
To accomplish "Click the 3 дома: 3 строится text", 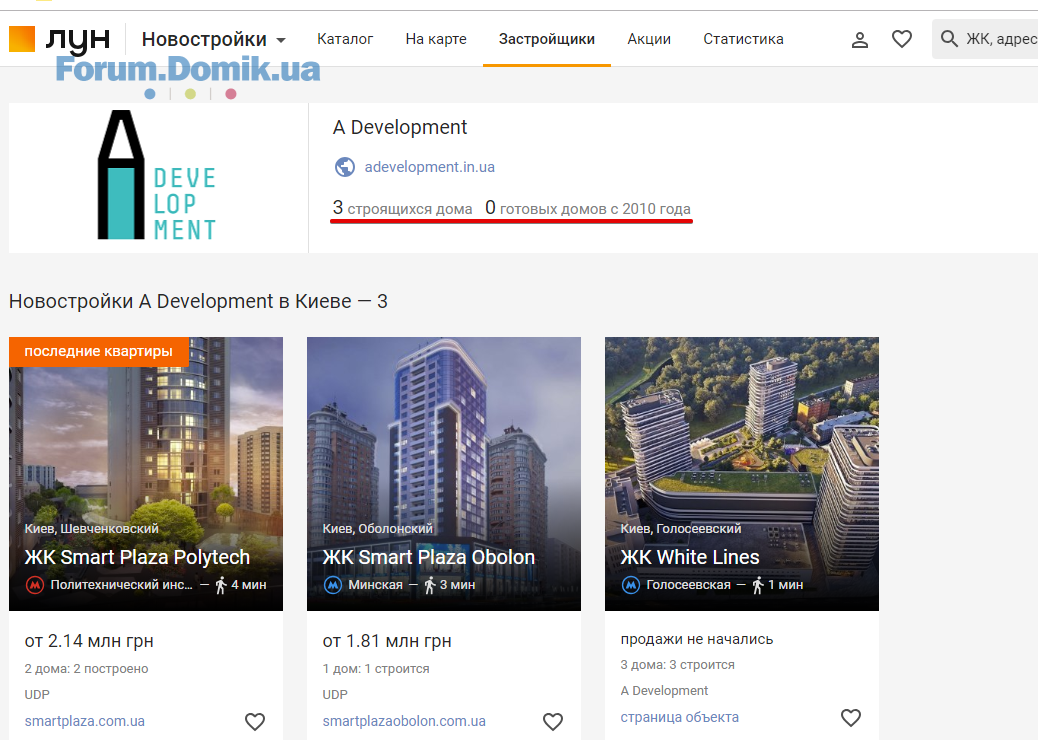I will click(x=677, y=665).
